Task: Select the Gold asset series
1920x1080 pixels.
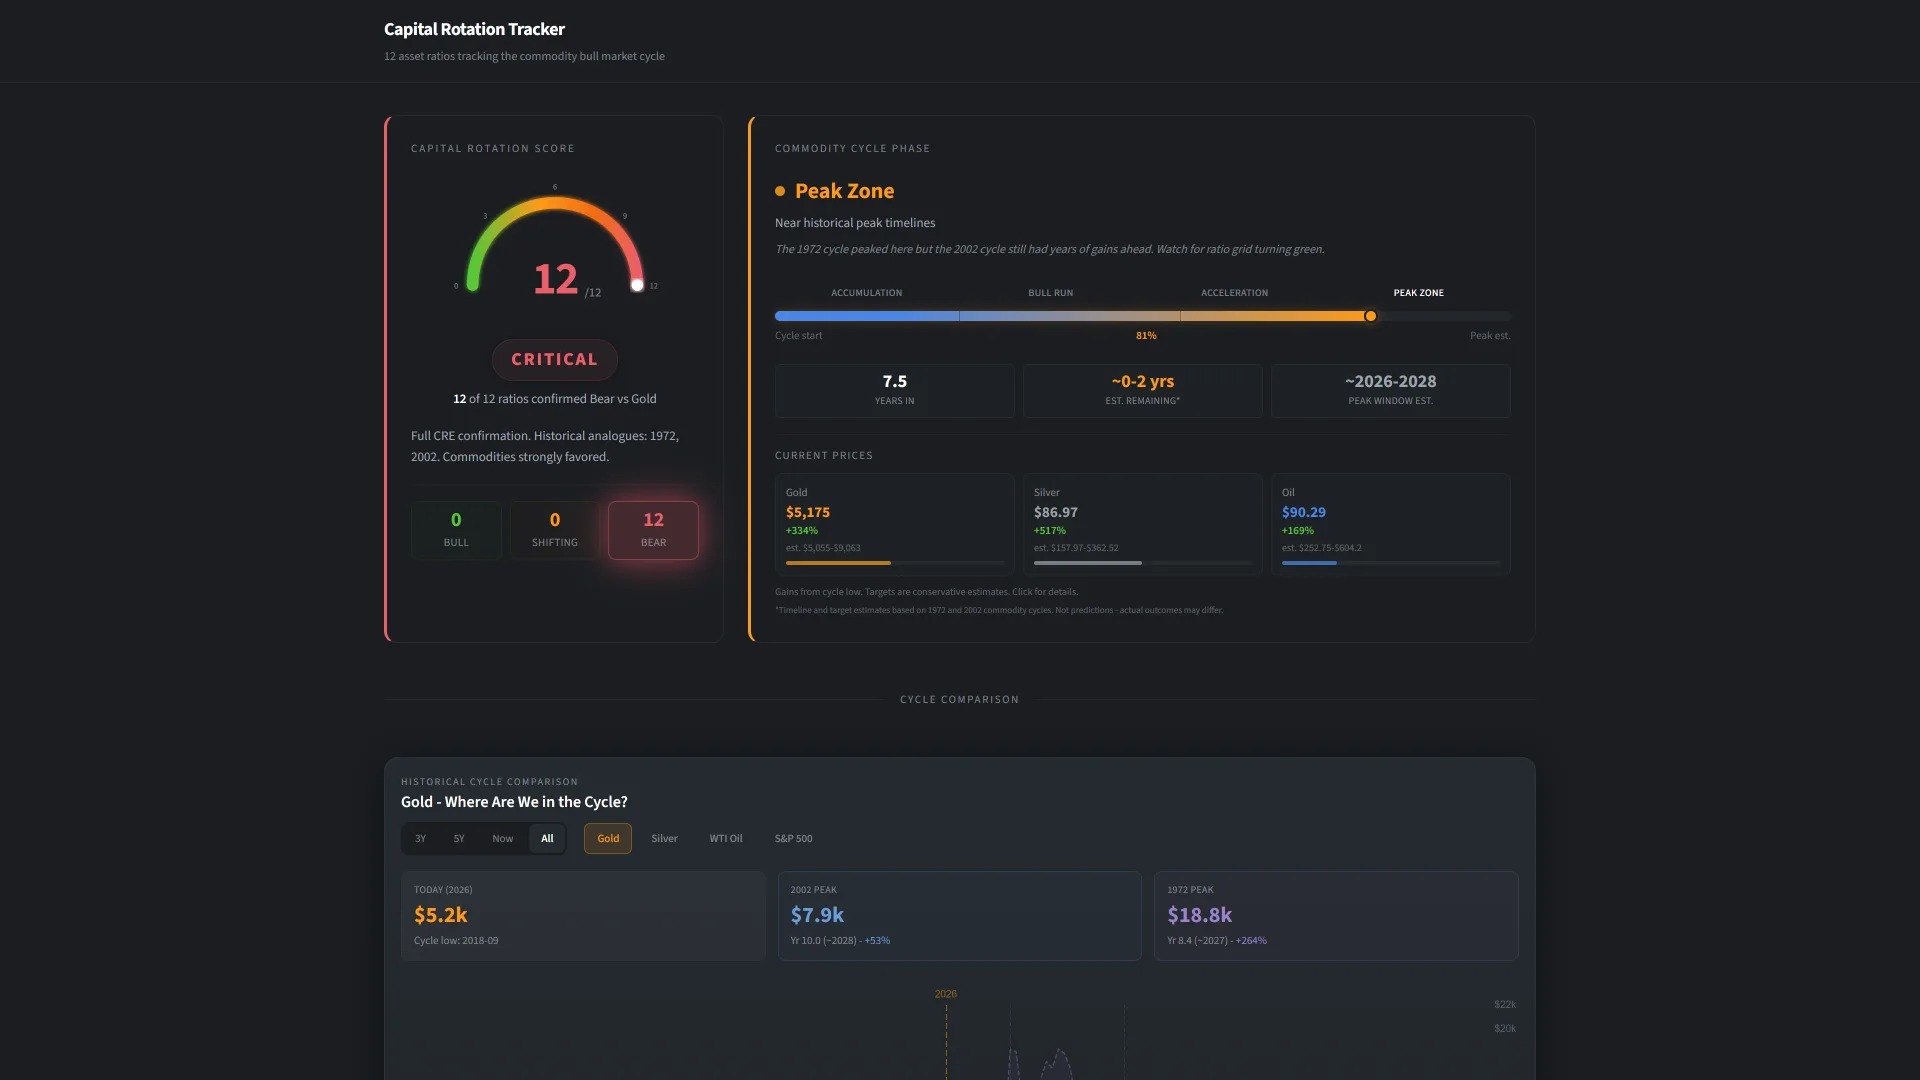Action: (607, 838)
